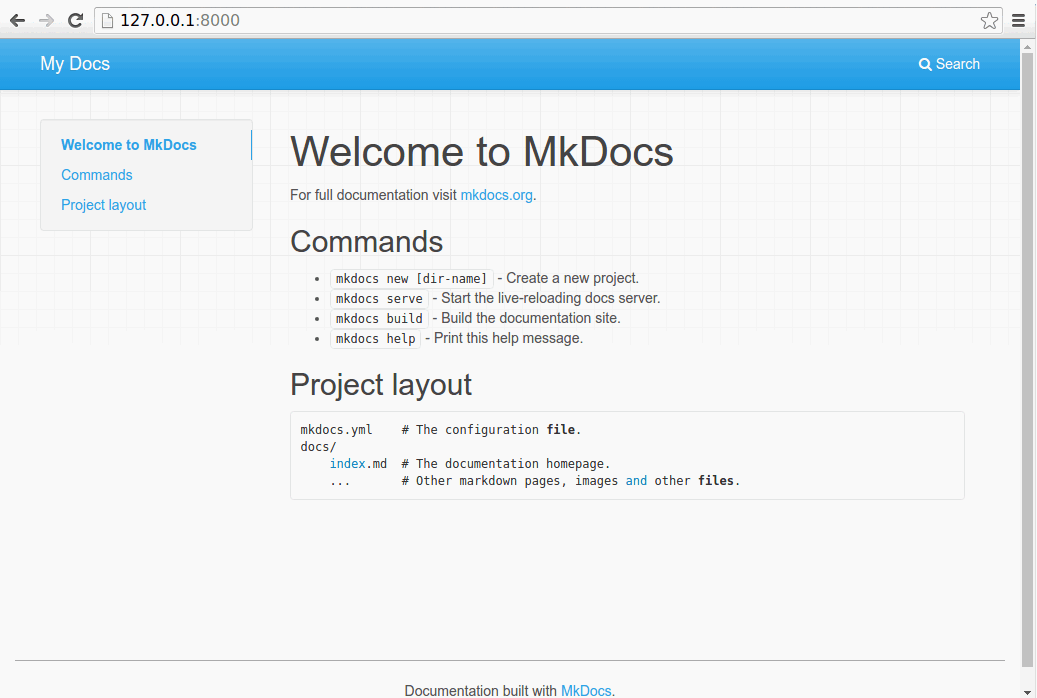Image resolution: width=1037 pixels, height=698 pixels.
Task: Open the browser hamburger menu
Action: (x=1018, y=21)
